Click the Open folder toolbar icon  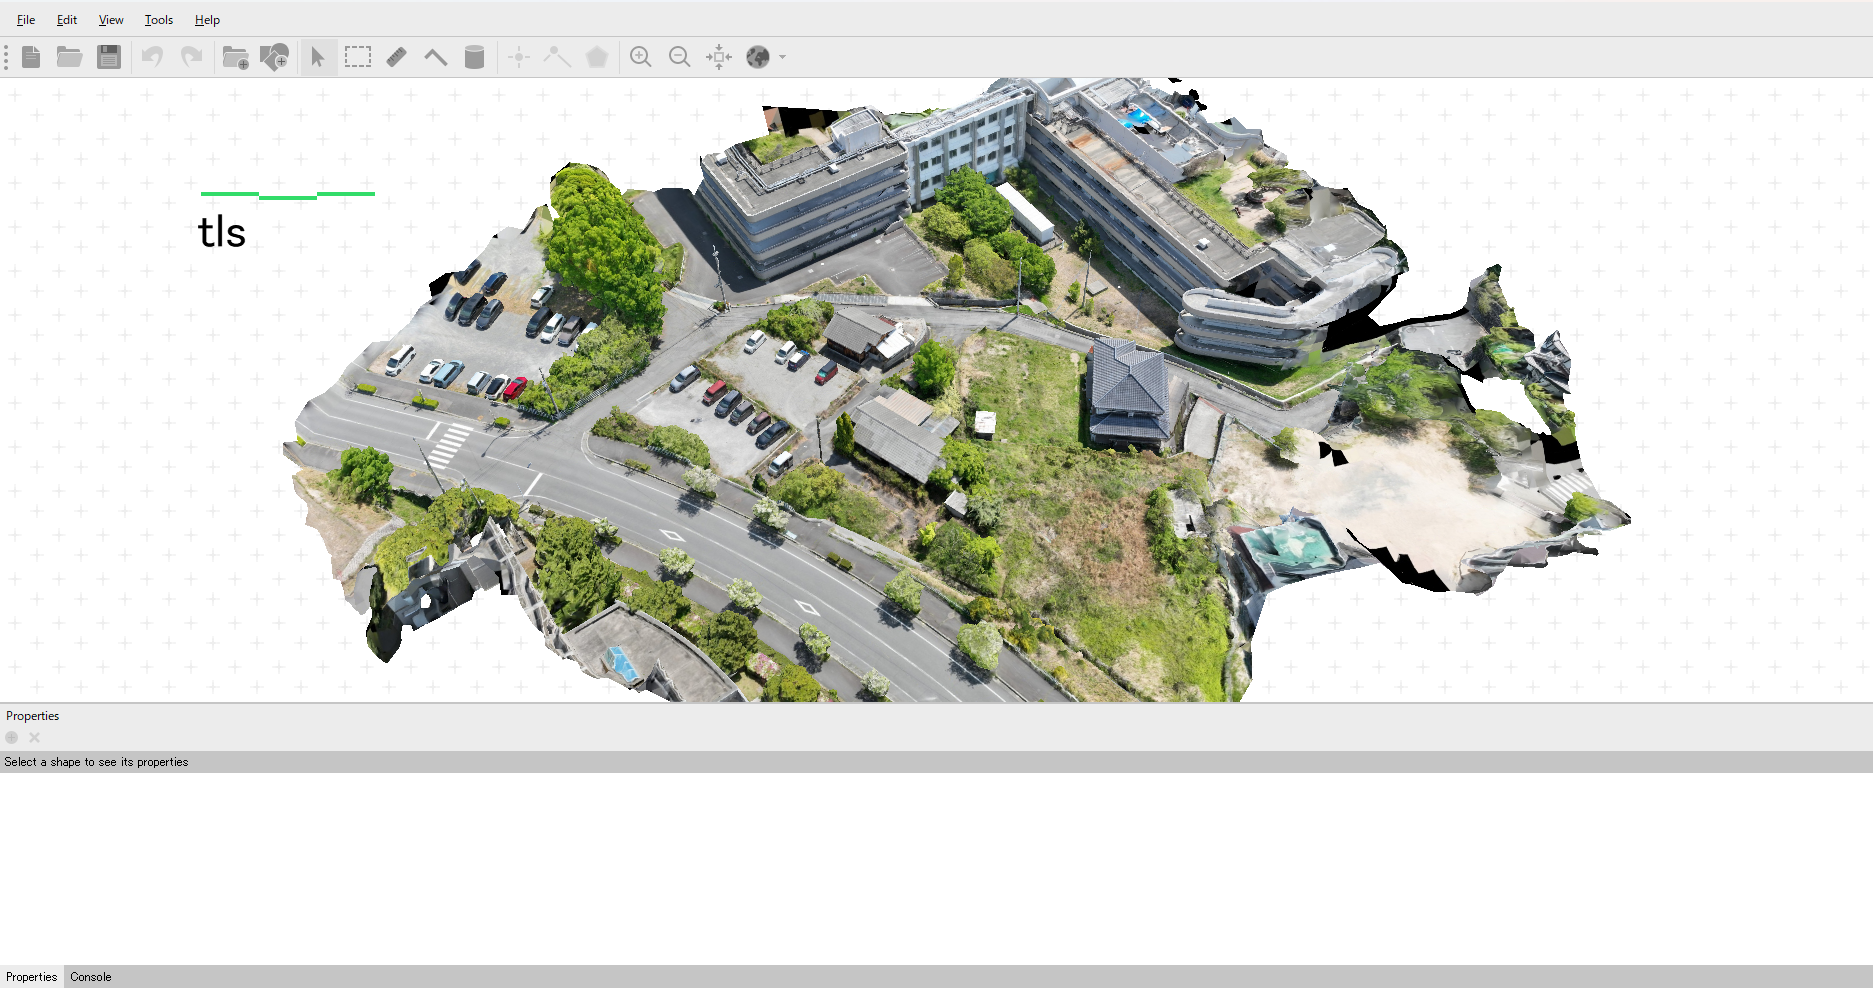point(69,57)
